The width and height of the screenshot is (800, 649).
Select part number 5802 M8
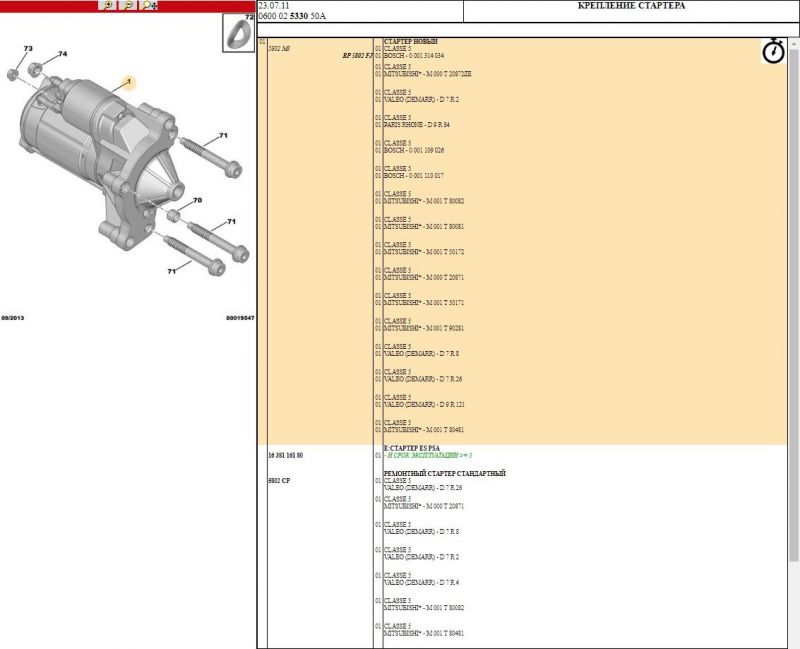[279, 48]
